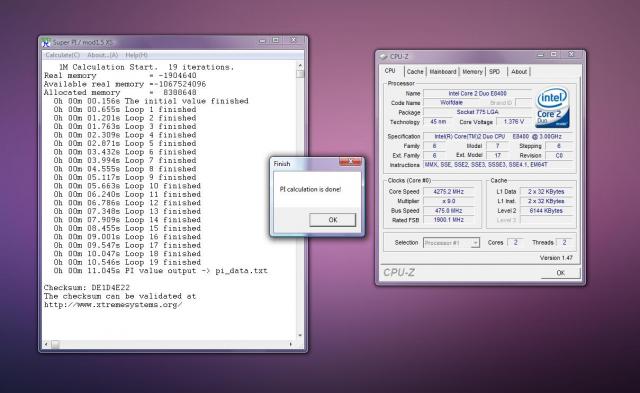This screenshot has height=393, width=640.
Task: Click the Revision C0 value
Action: [559, 155]
